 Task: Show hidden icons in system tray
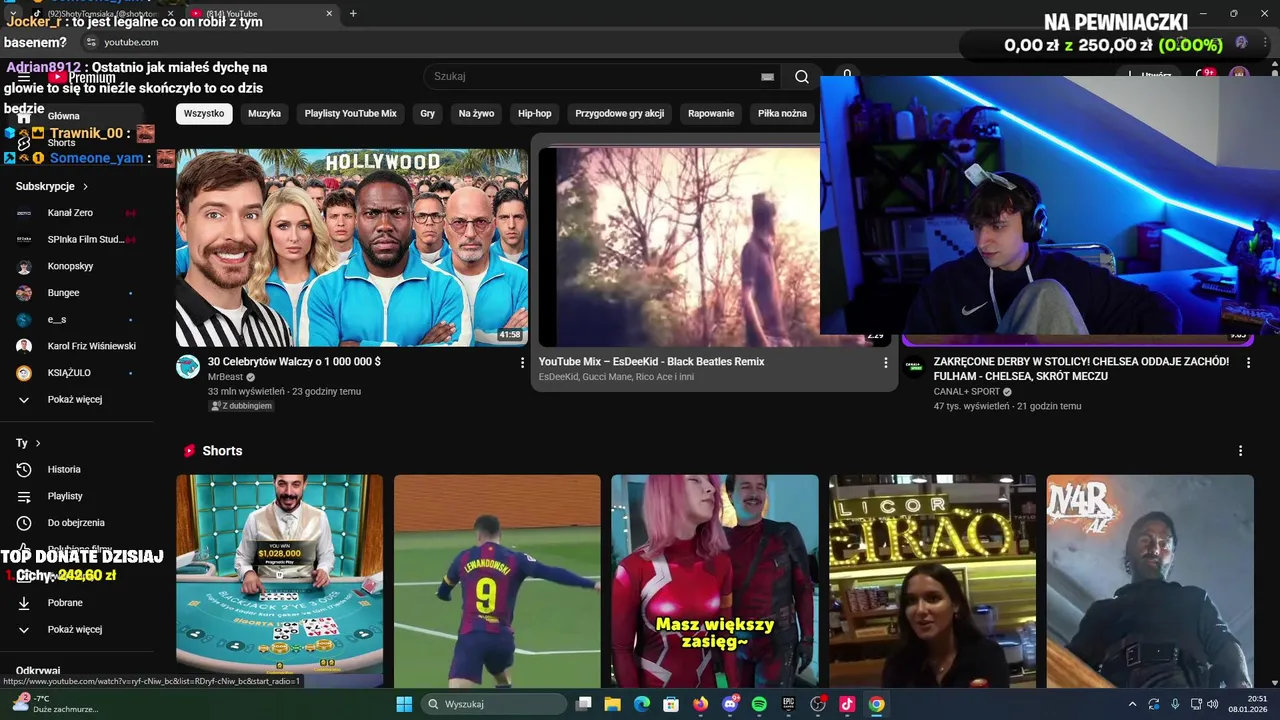(x=1132, y=704)
